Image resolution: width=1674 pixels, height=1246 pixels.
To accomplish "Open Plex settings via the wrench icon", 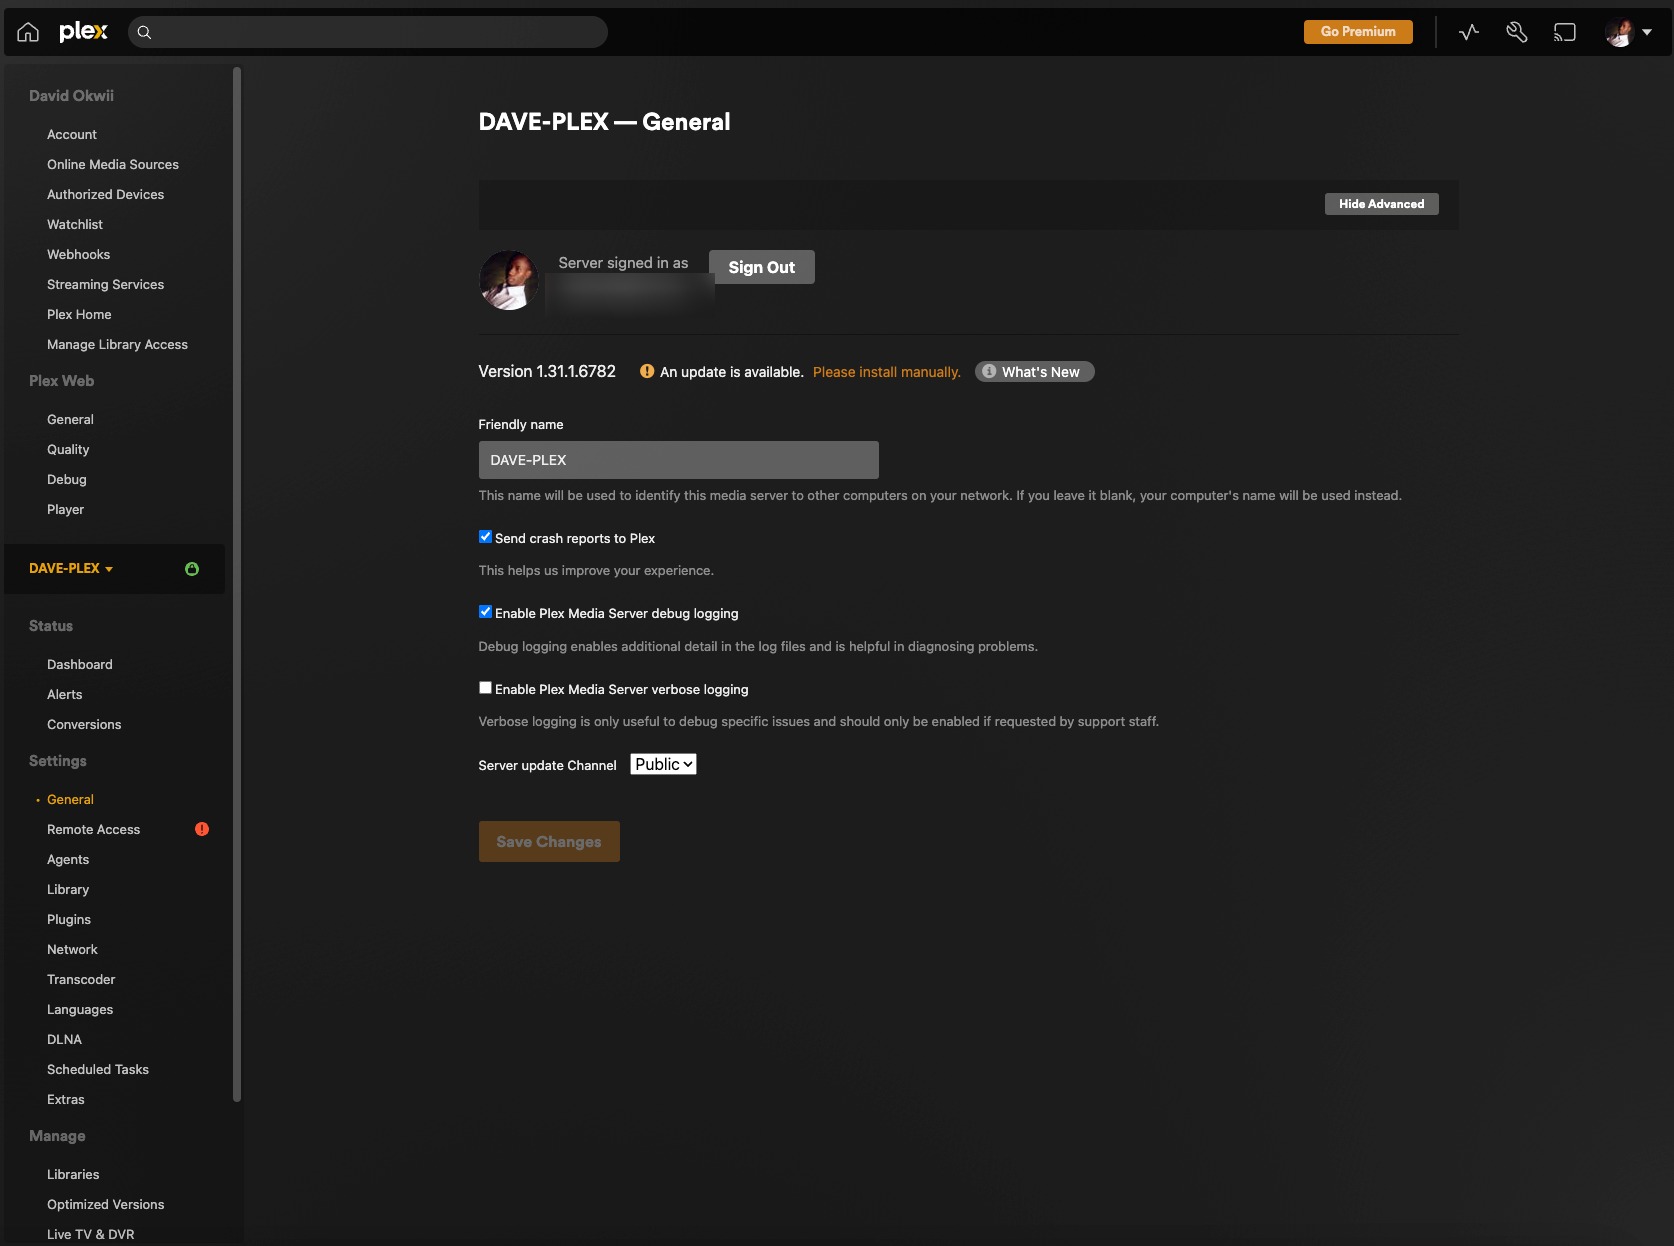I will click(1516, 32).
